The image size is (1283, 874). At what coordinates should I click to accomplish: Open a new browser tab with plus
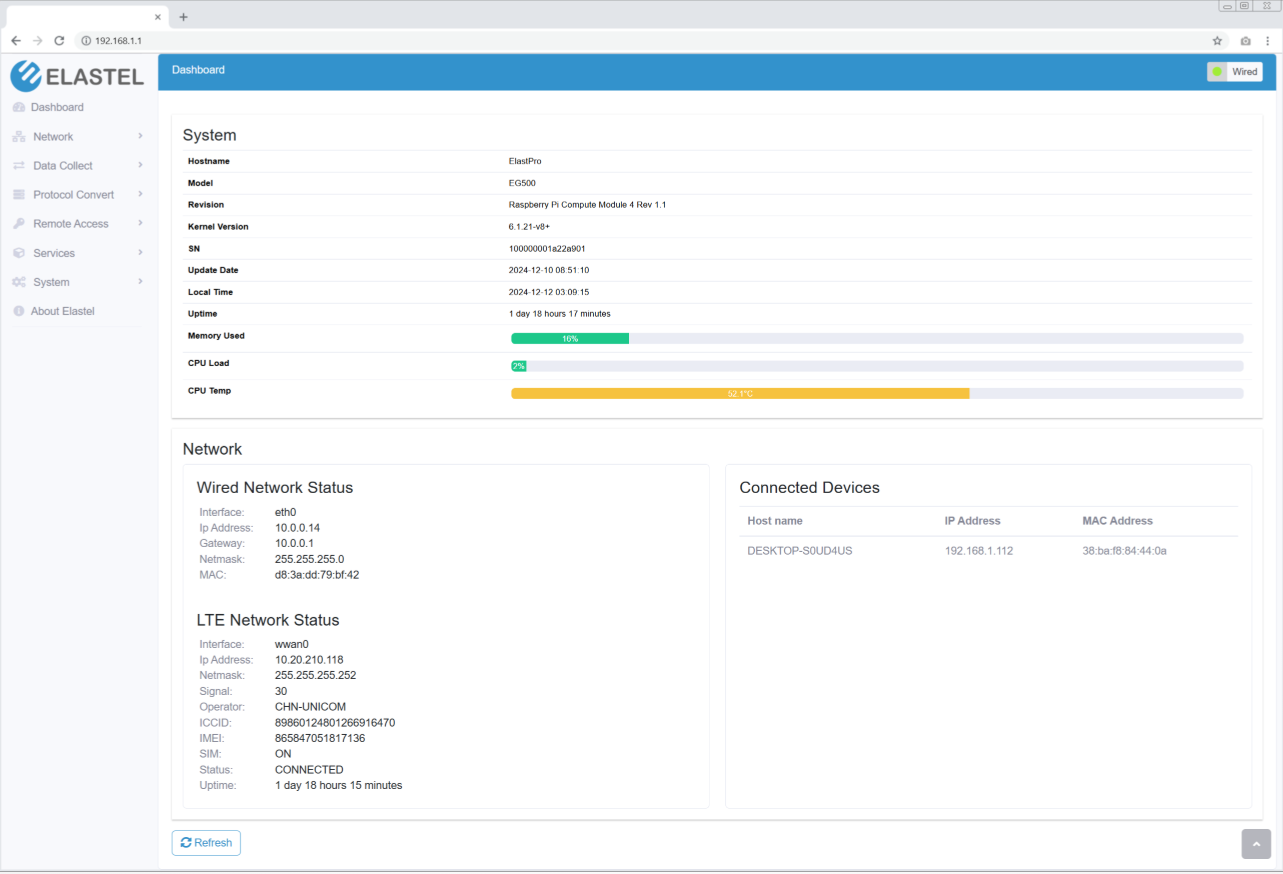[x=183, y=17]
